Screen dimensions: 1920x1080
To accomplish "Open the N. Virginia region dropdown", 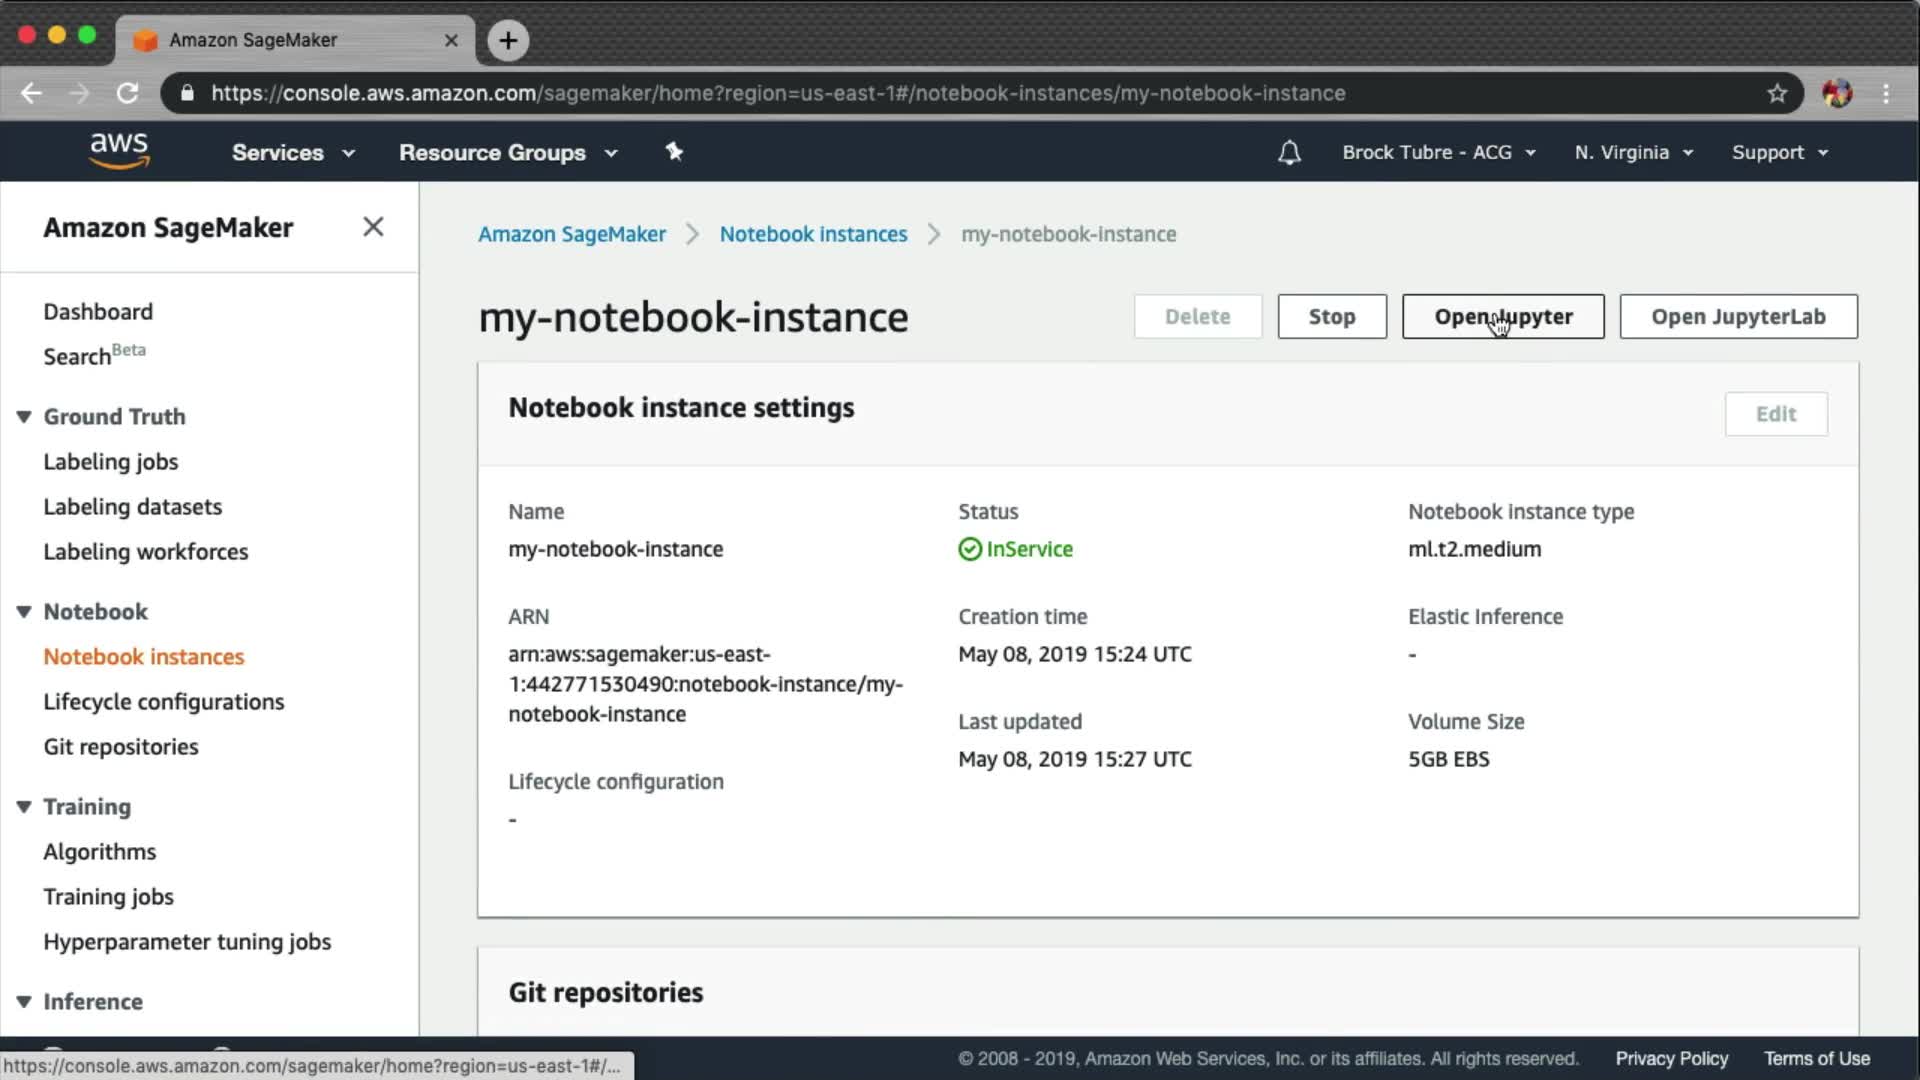I will coord(1633,152).
